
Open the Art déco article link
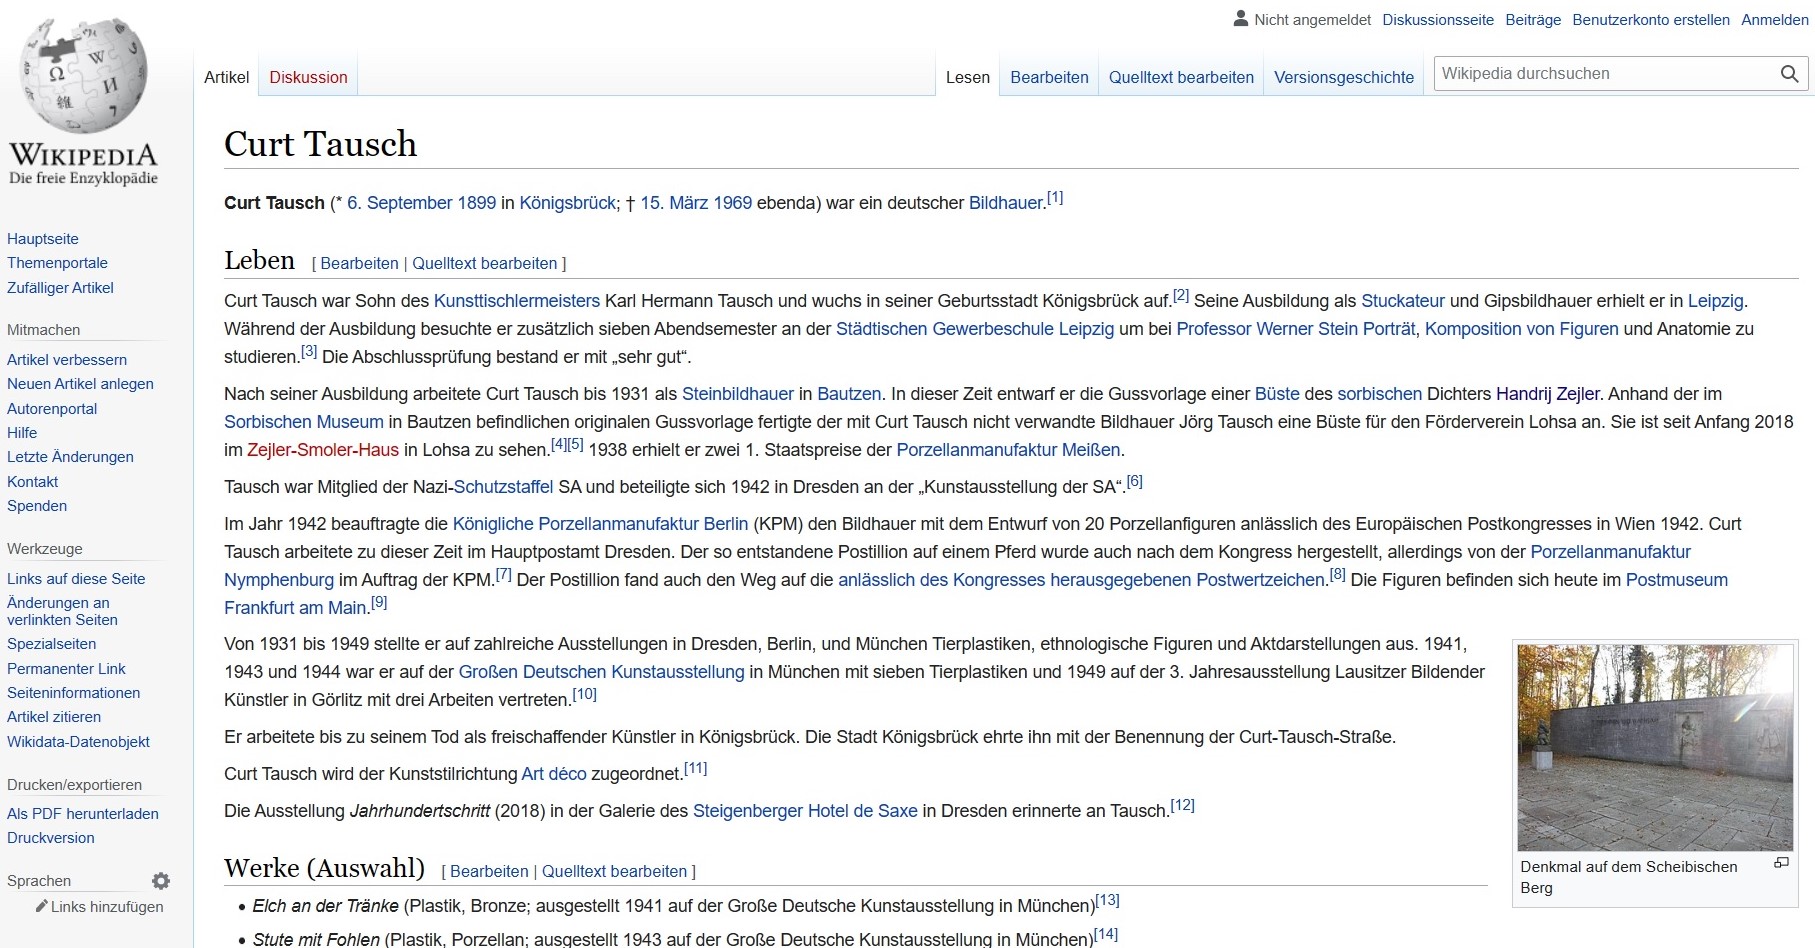[x=554, y=774]
